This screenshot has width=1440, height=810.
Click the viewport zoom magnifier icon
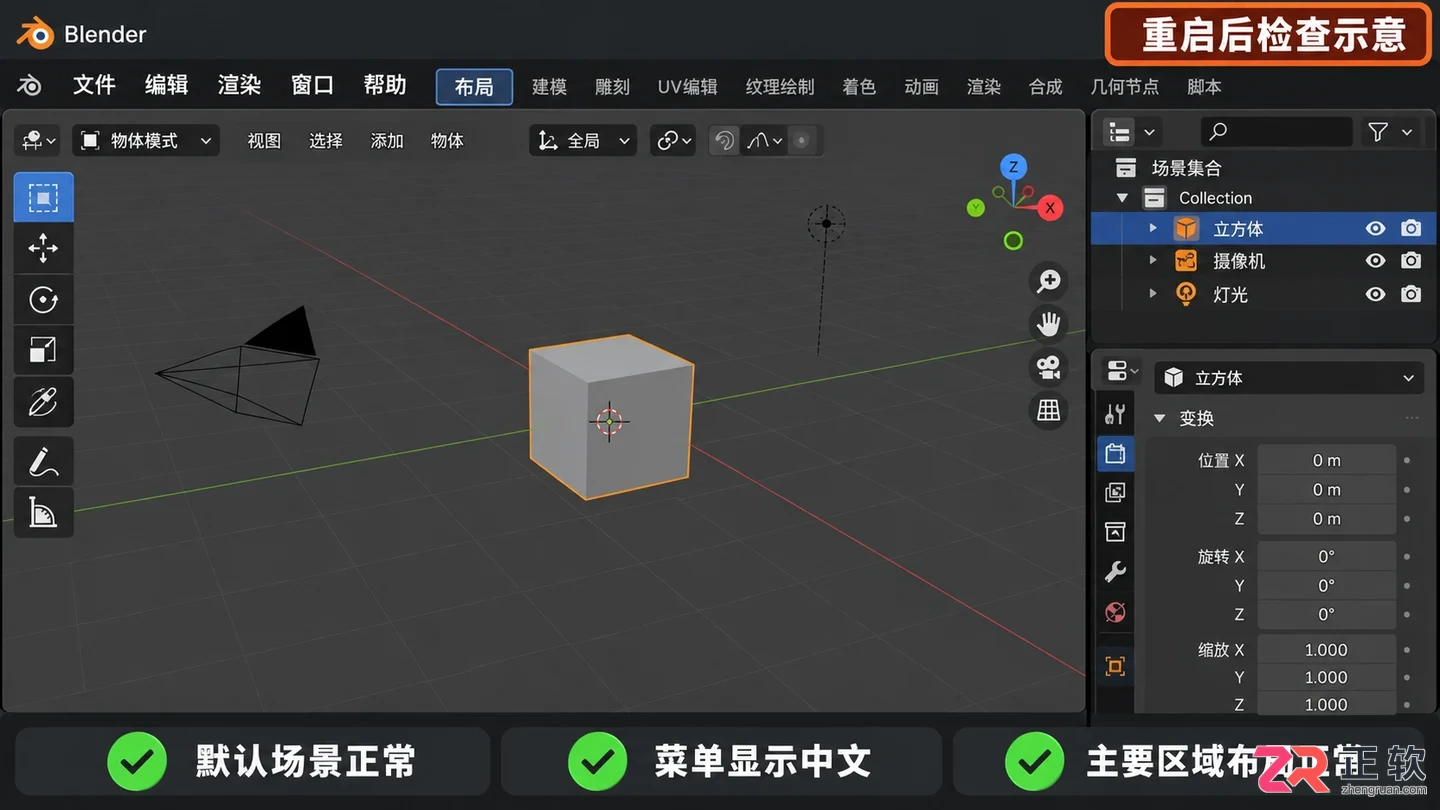tap(1048, 282)
